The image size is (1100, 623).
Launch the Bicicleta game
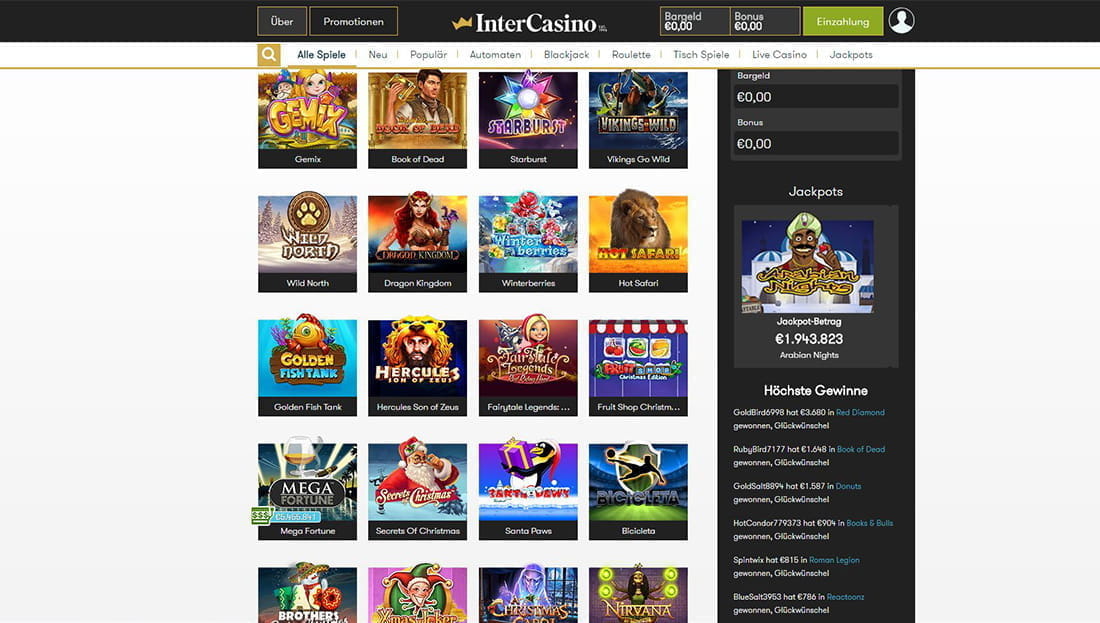pos(638,490)
